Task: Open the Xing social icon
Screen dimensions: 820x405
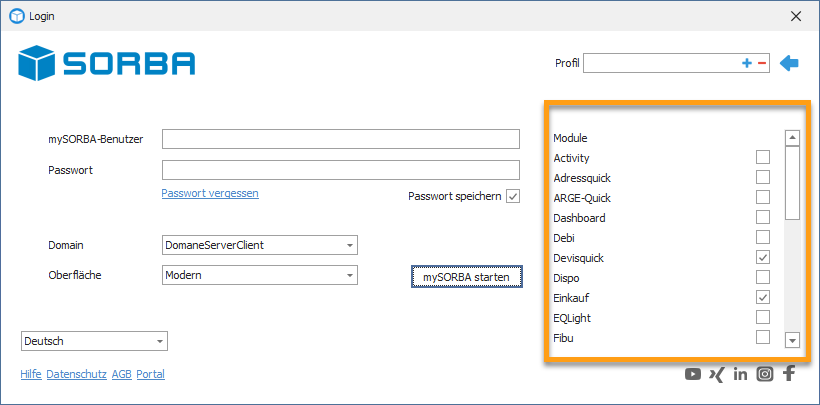Action: (717, 374)
